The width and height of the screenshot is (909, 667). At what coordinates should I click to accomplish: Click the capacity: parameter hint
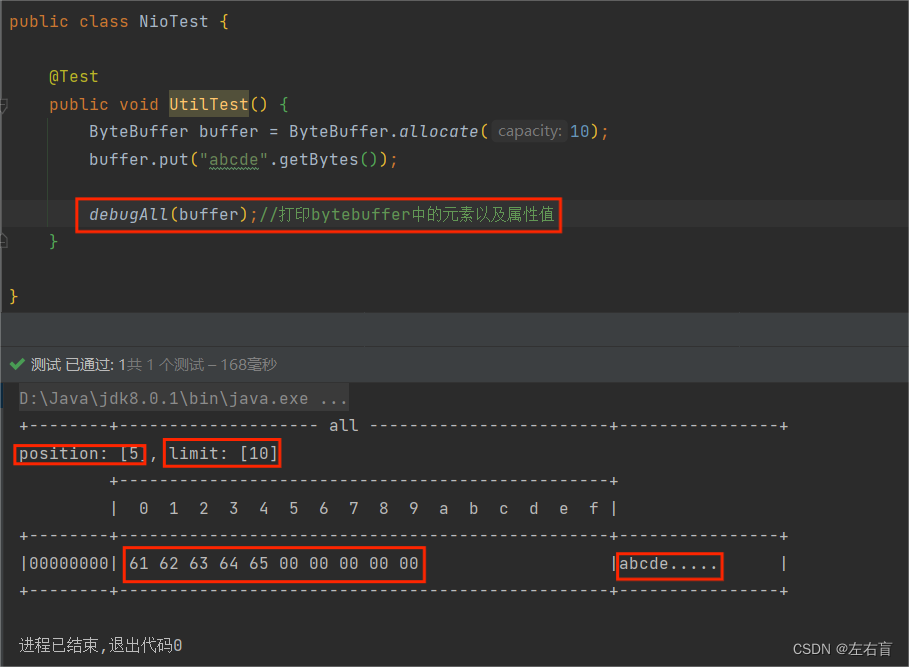(x=529, y=132)
